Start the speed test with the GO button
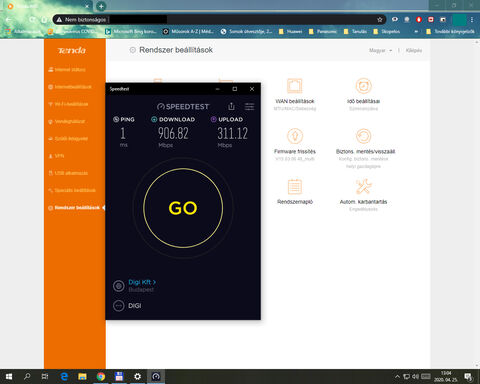 [183, 208]
